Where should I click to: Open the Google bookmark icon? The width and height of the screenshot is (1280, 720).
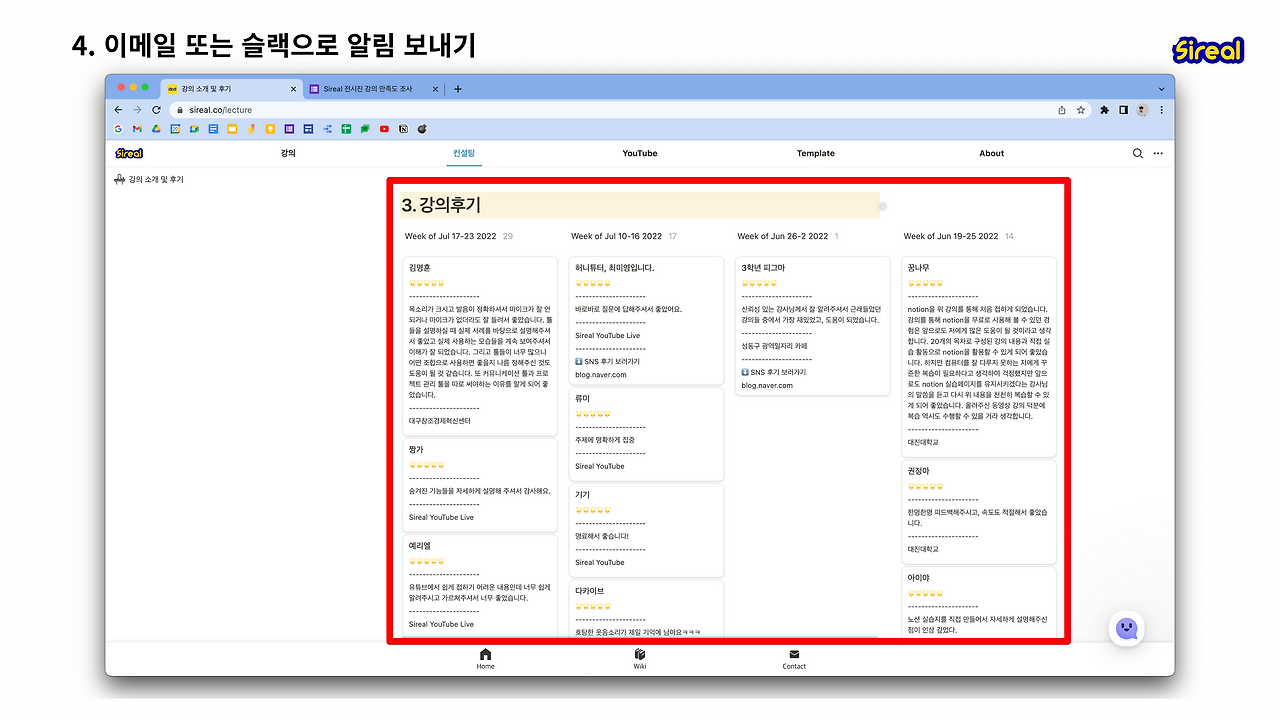[118, 129]
